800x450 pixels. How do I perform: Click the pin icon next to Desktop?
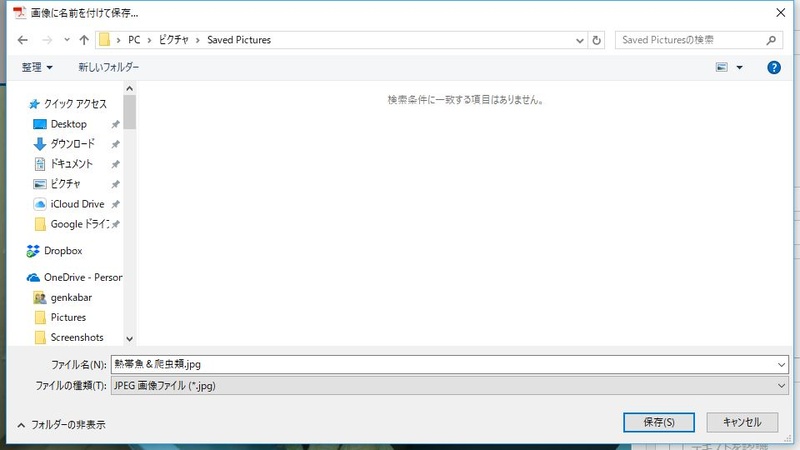(115, 124)
